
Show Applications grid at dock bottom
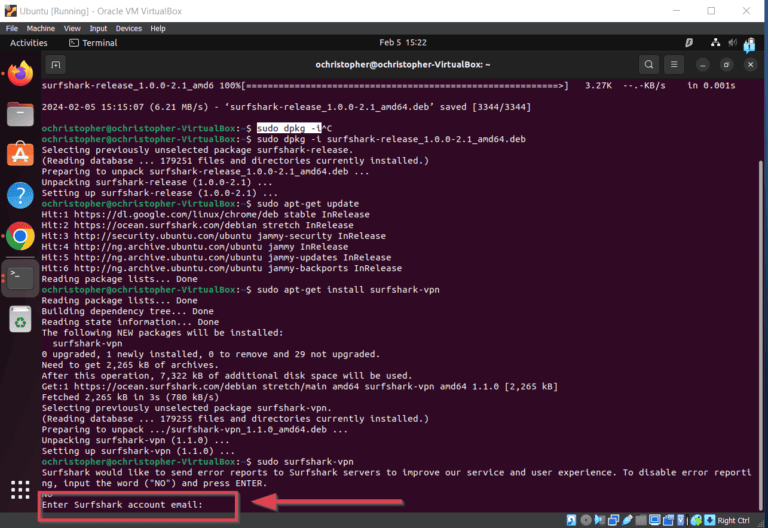[20, 489]
